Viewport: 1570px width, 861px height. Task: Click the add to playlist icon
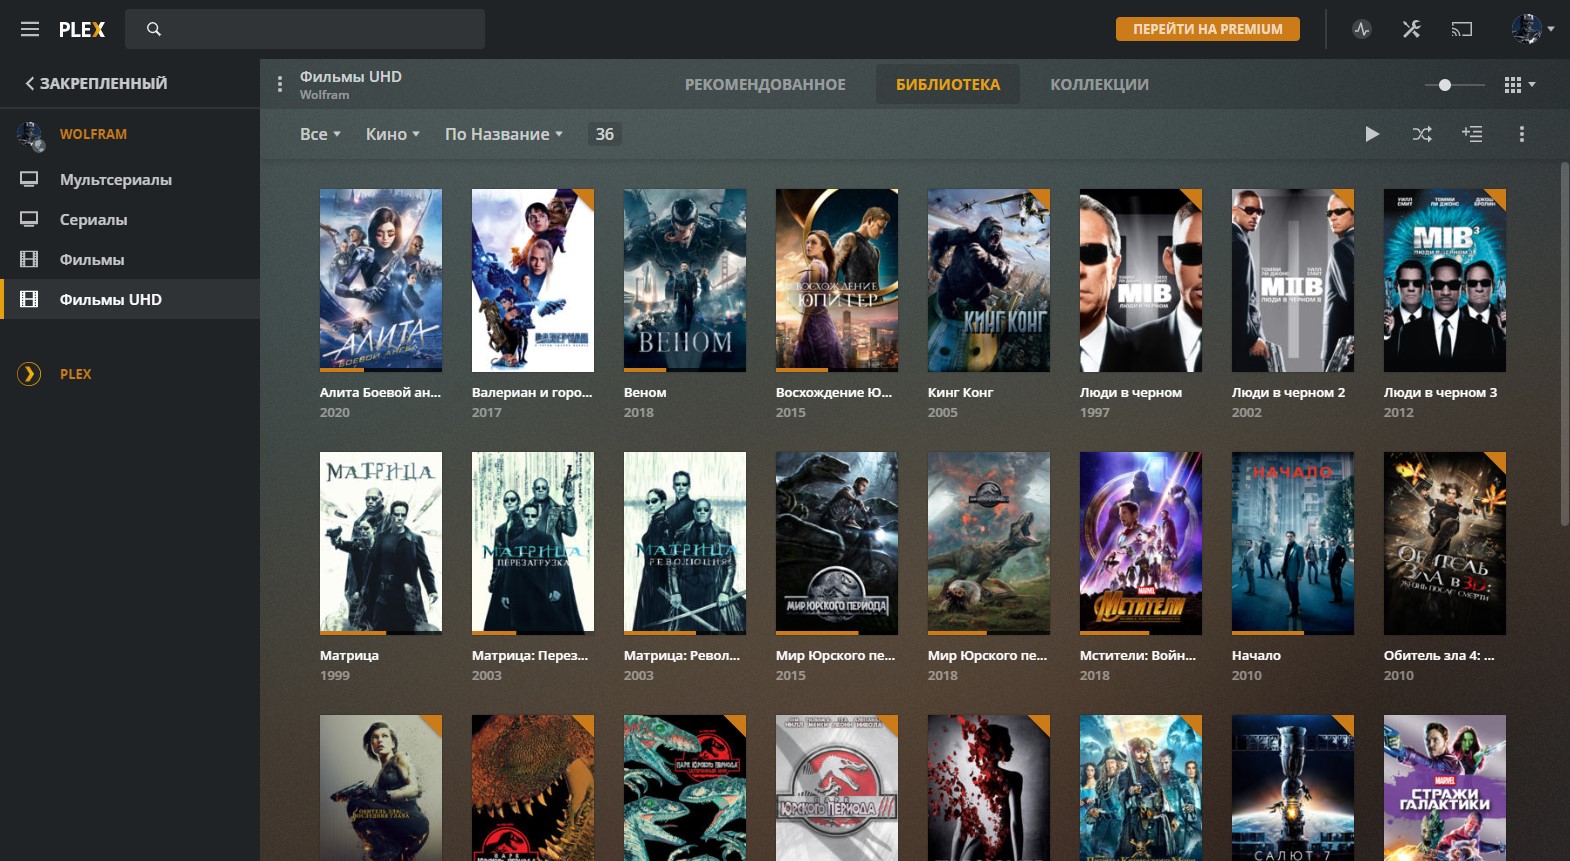click(1471, 134)
